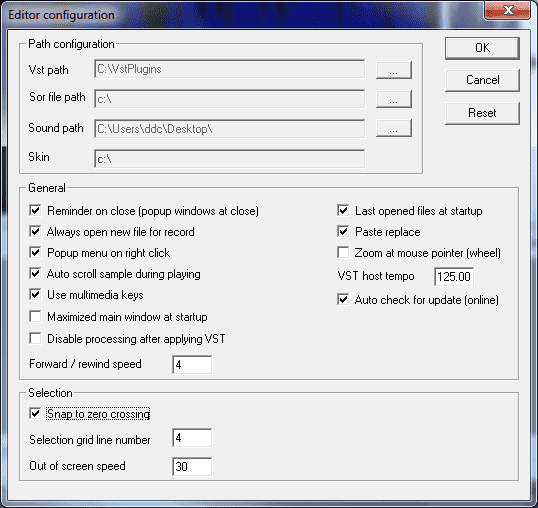Image resolution: width=538 pixels, height=508 pixels.
Task: Enable Disable processing after applying VST
Action: (35, 338)
